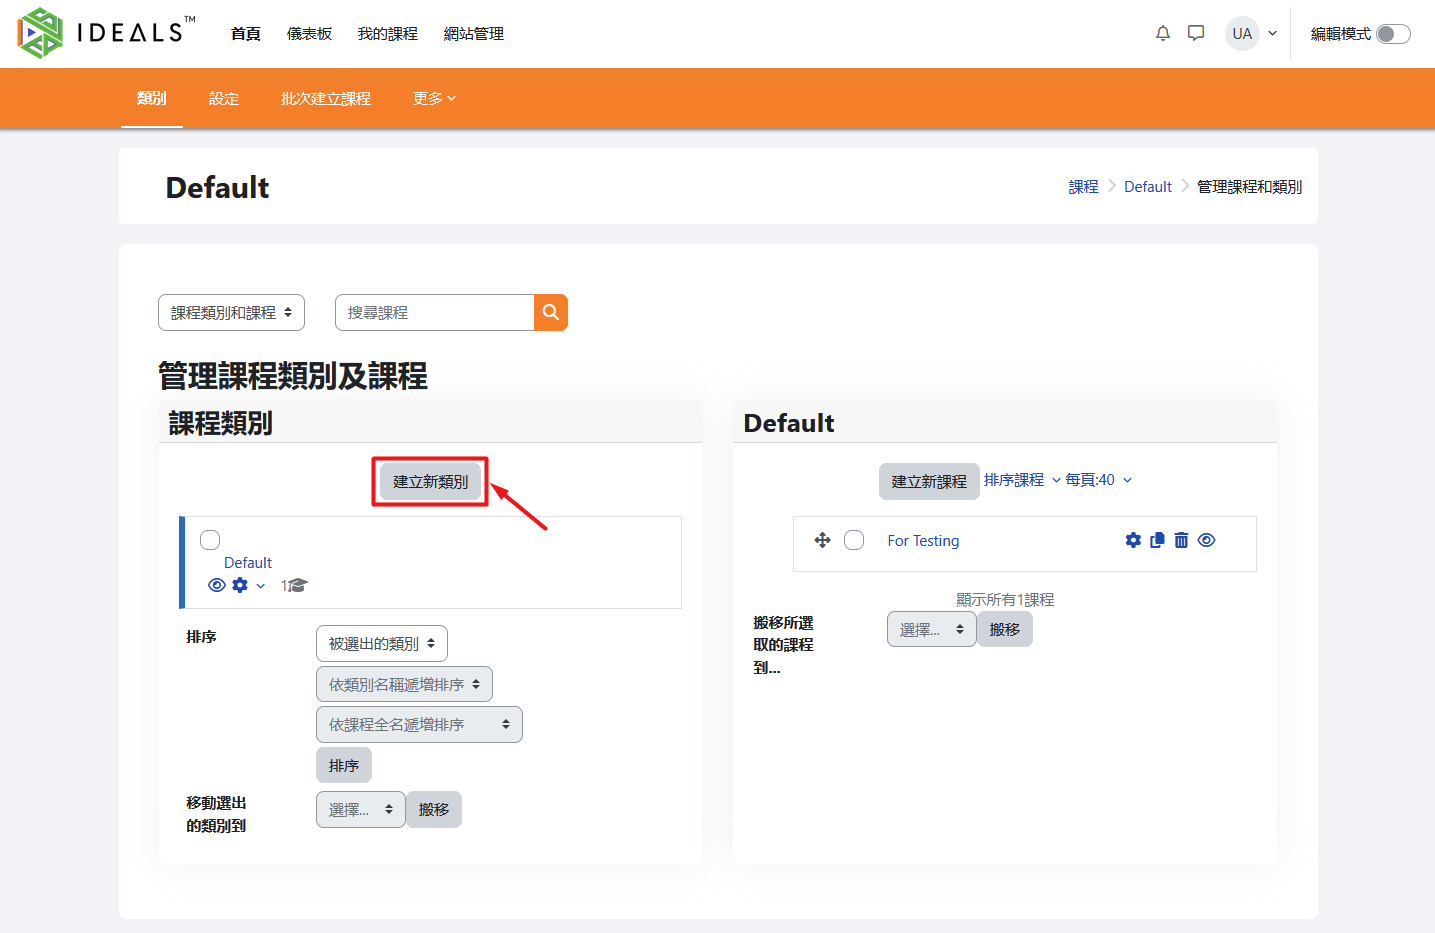Screen dimensions: 1435x933
Task: Delete the For Testing course via trash icon
Action: pos(1181,540)
